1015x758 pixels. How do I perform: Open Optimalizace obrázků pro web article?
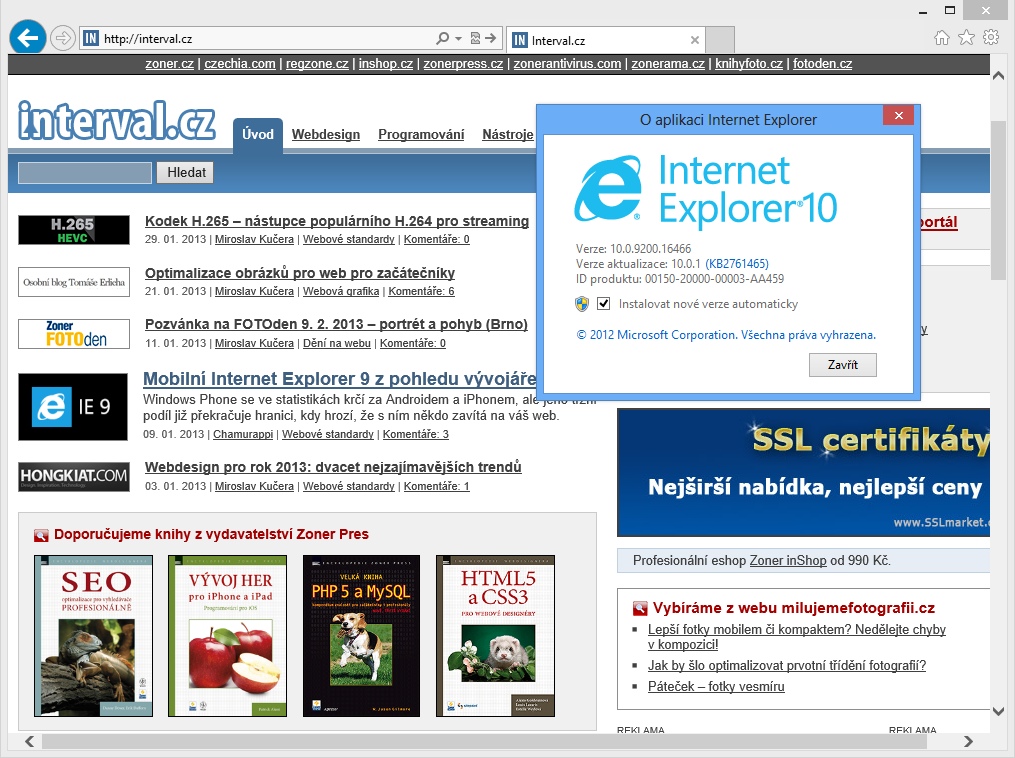[300, 273]
